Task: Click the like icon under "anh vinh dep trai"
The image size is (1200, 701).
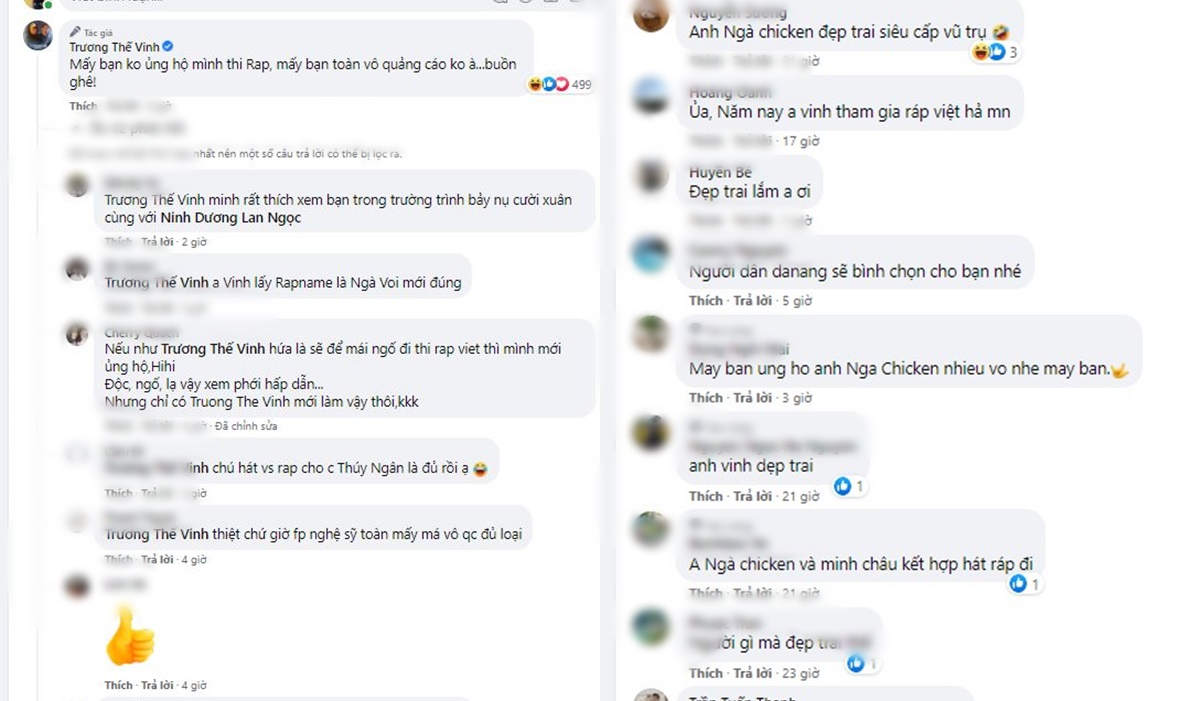Action: [x=842, y=486]
